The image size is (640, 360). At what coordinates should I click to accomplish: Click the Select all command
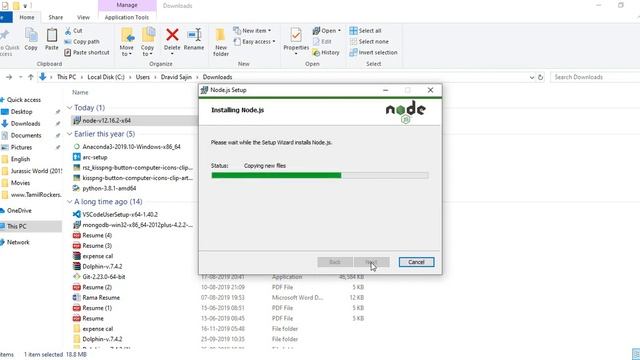(x=365, y=31)
